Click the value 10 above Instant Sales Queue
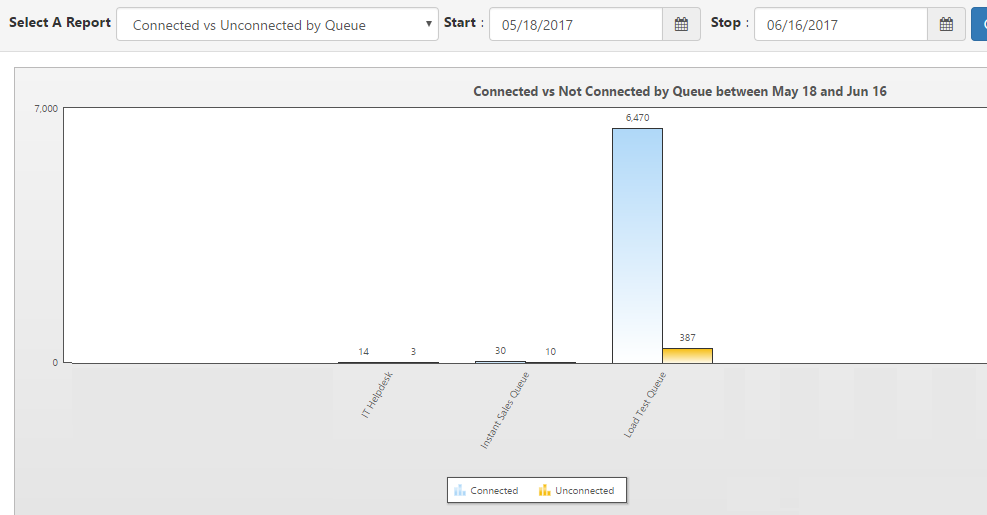Screen dimensions: 987x515 pyautogui.click(x=551, y=351)
